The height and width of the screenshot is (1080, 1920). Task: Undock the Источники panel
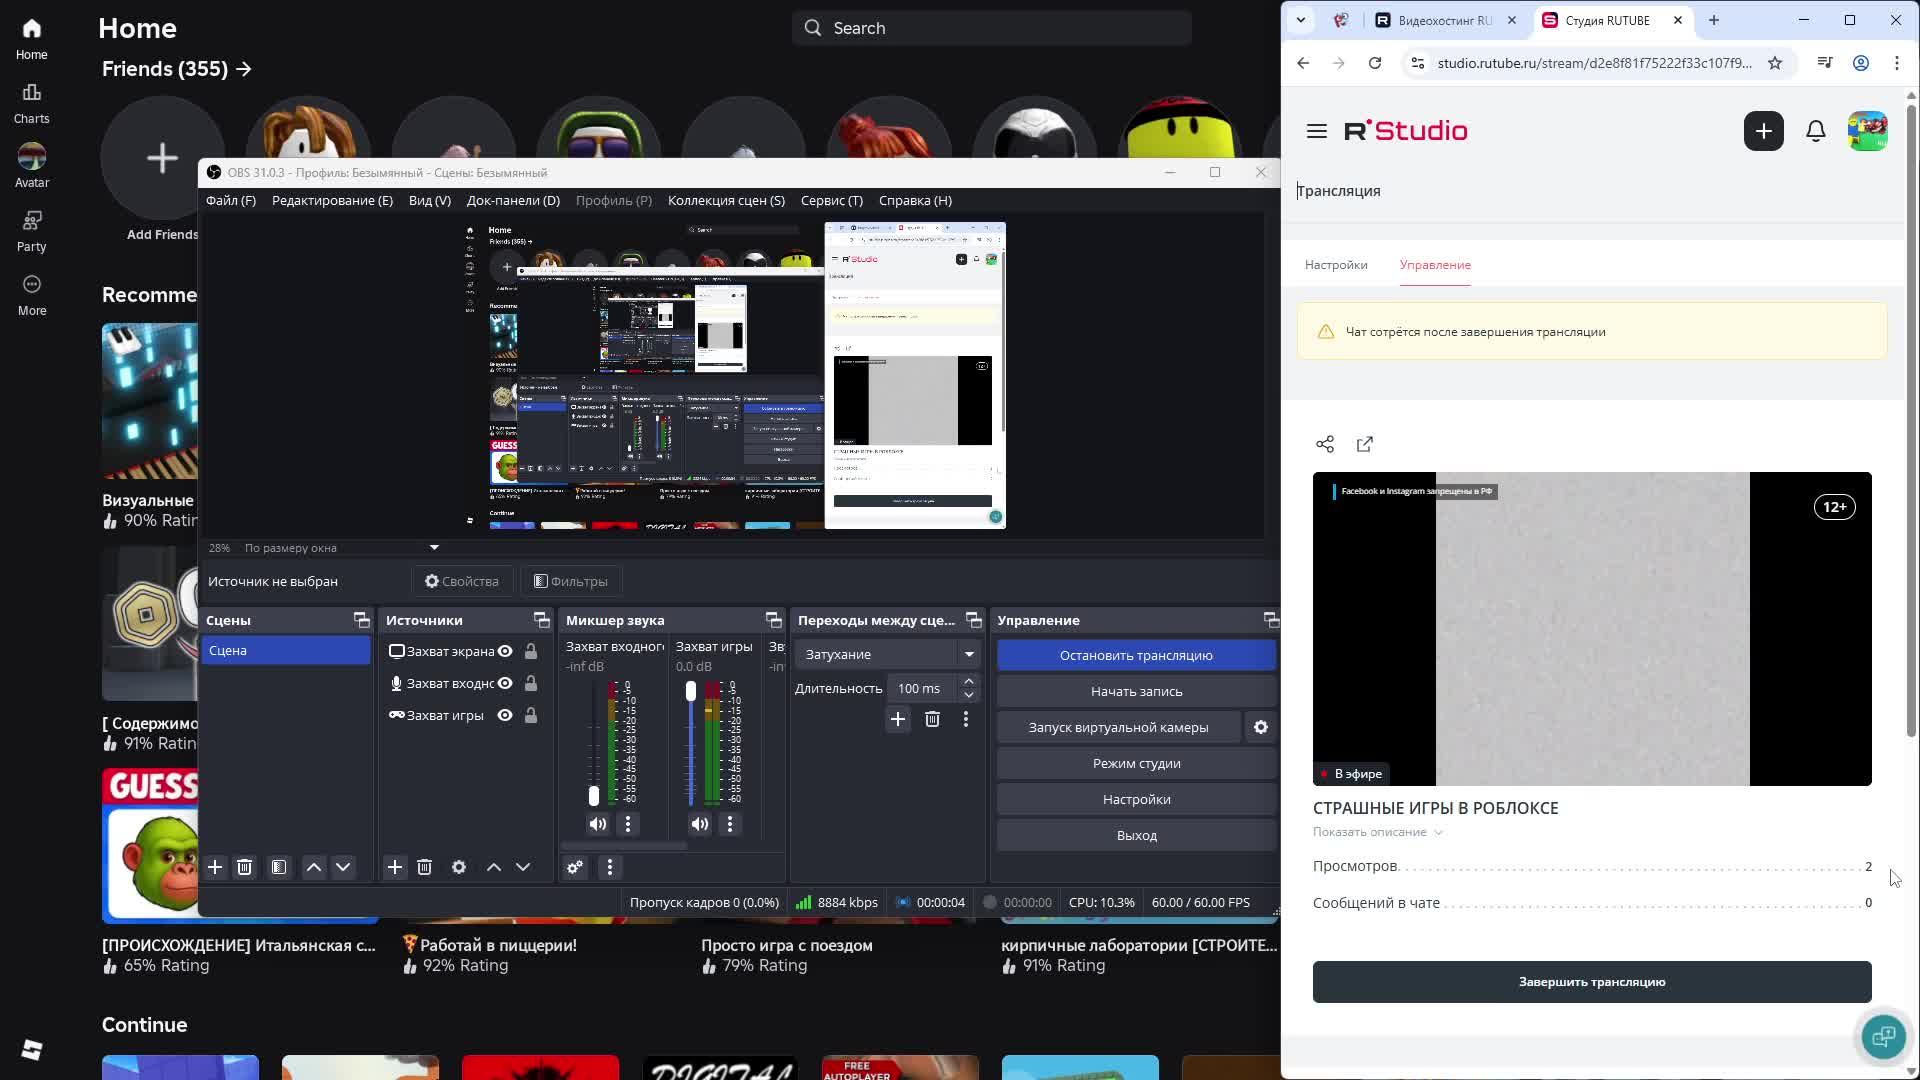(x=542, y=620)
